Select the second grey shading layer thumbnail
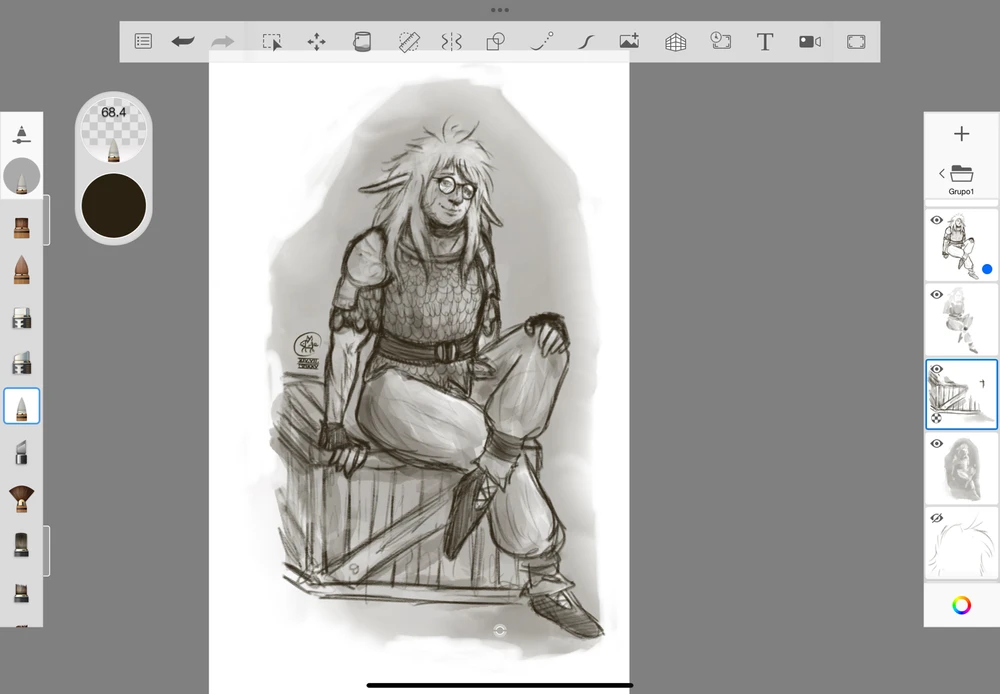This screenshot has height=694, width=1000. [x=961, y=319]
